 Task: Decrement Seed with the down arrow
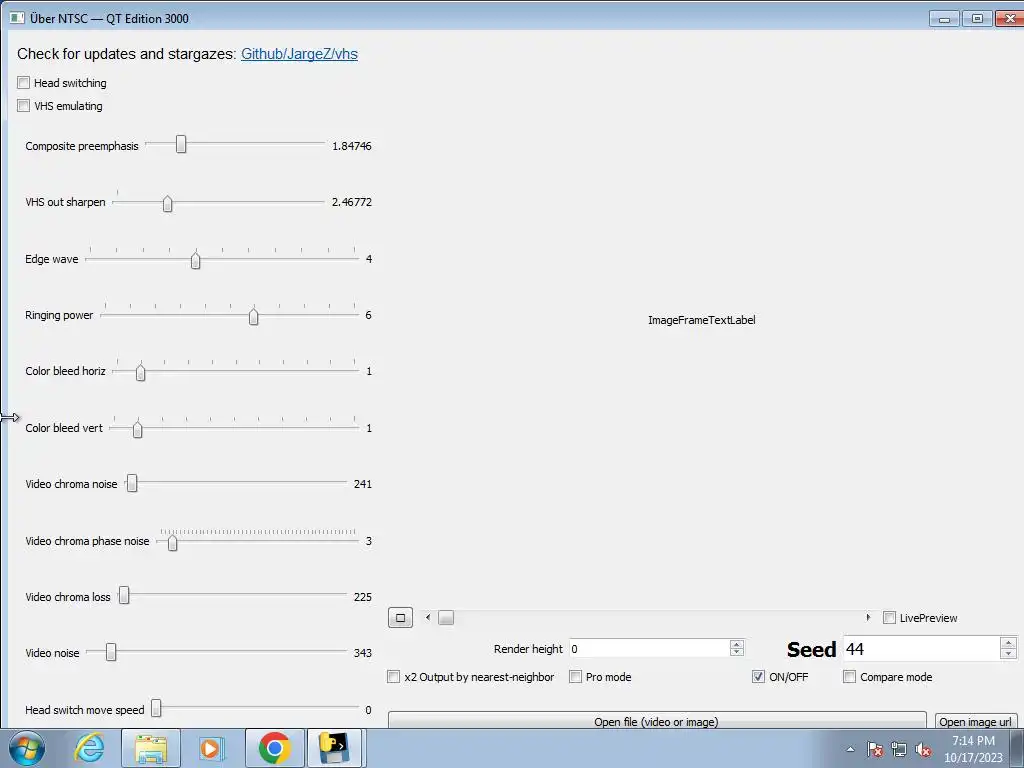tap(1008, 654)
